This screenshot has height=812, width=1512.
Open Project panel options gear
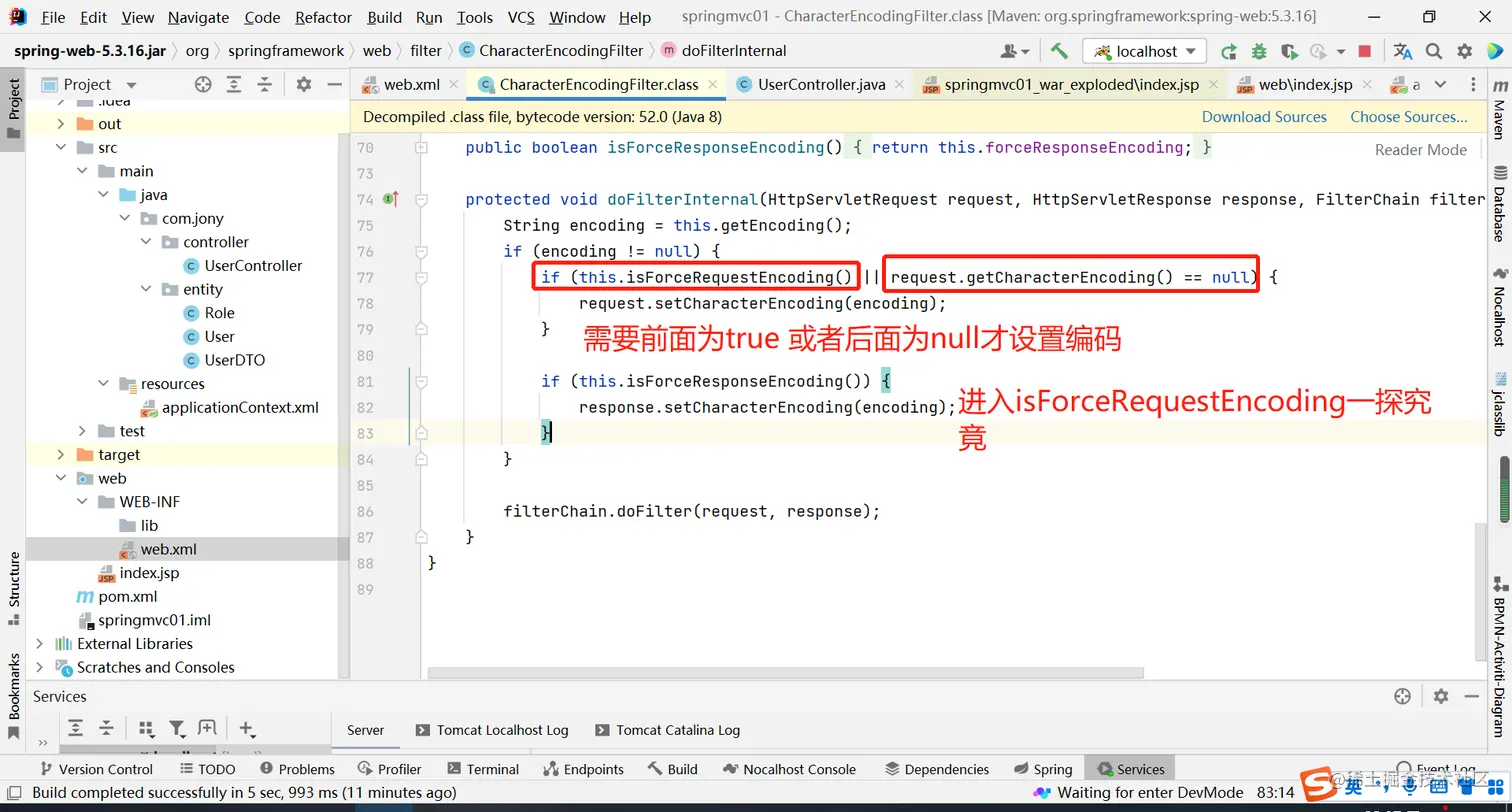tap(304, 85)
